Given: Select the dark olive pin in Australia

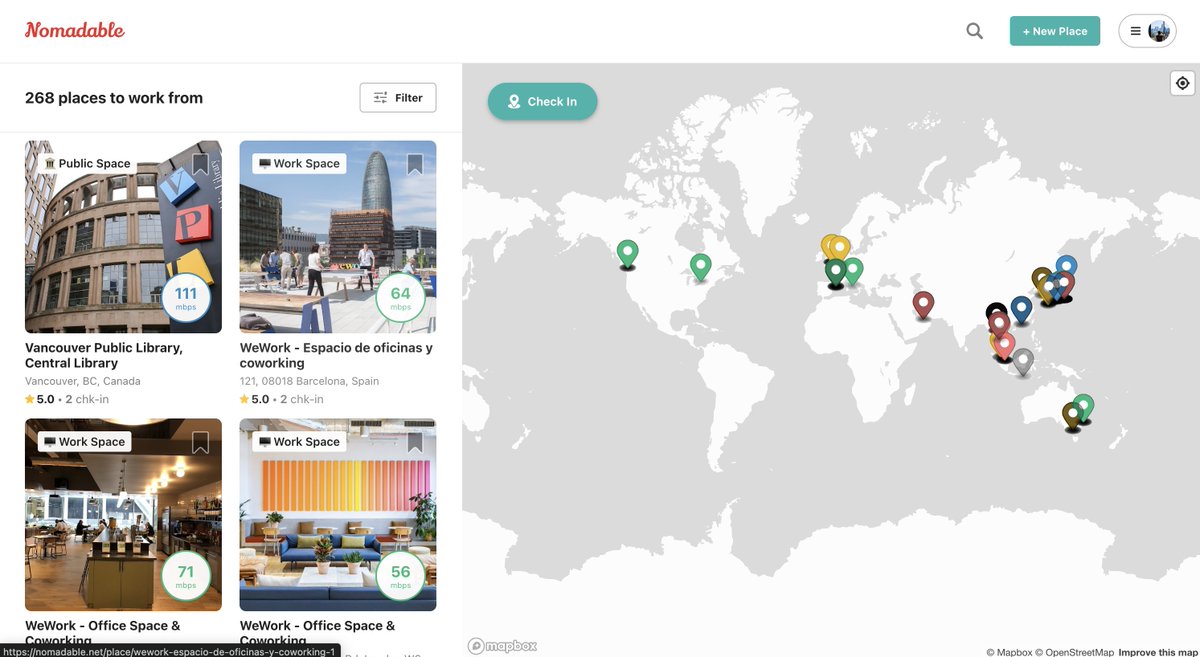Looking at the screenshot, I should click(x=1072, y=416).
